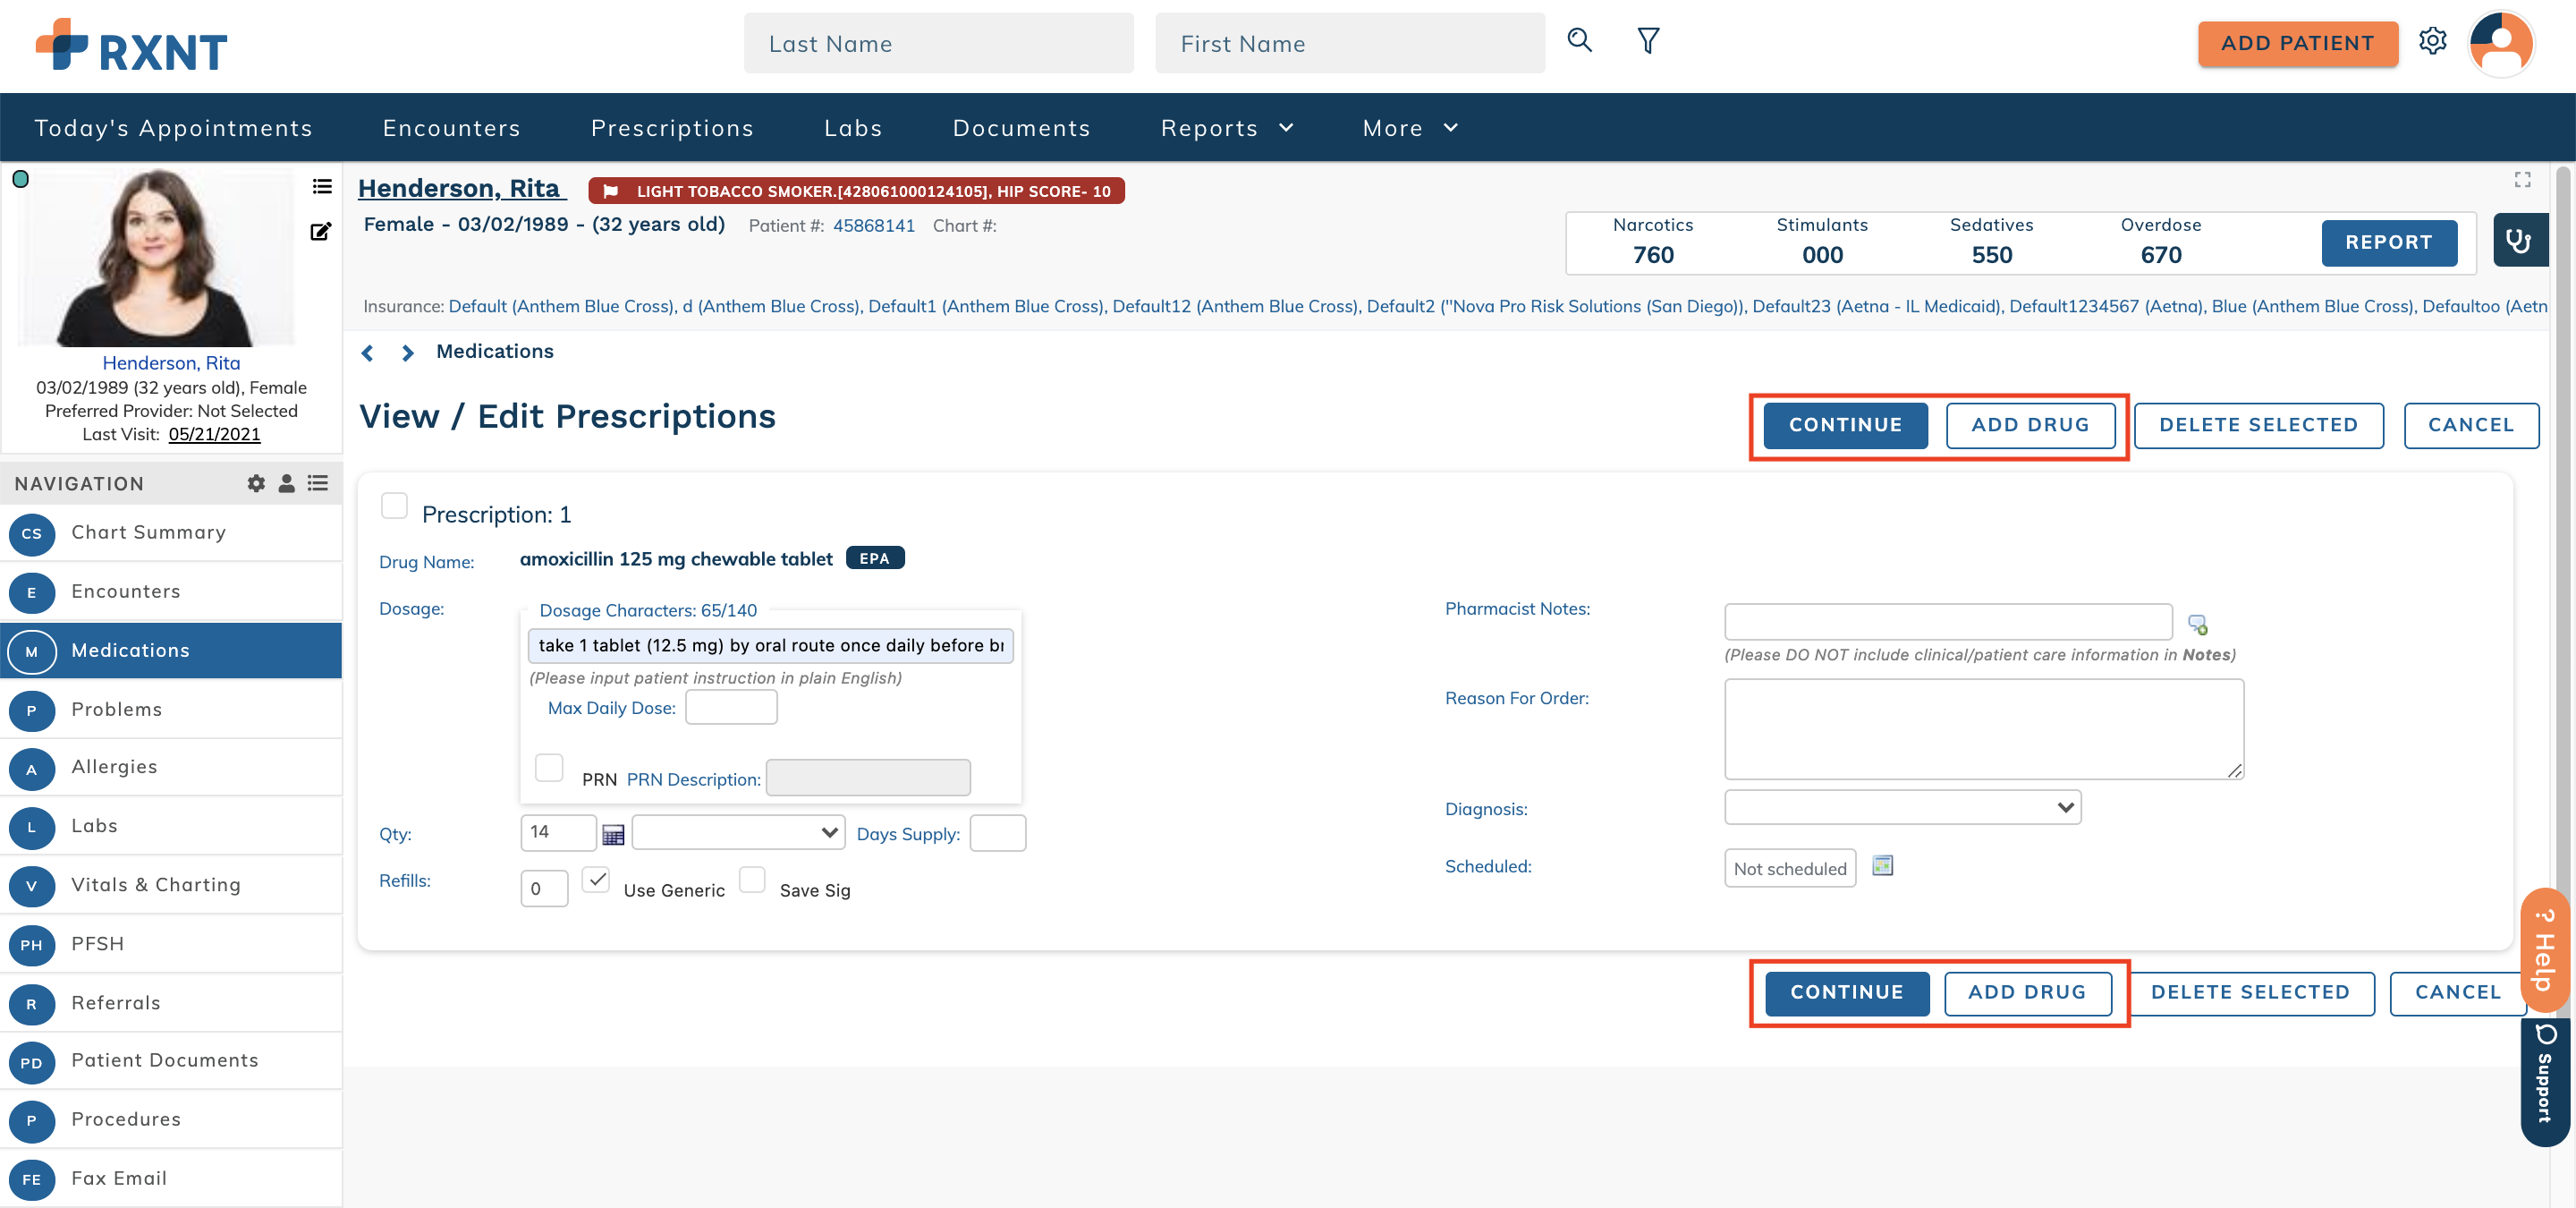Click the fullscreen expand icon near the patient name
The width and height of the screenshot is (2576, 1208).
click(x=2522, y=180)
